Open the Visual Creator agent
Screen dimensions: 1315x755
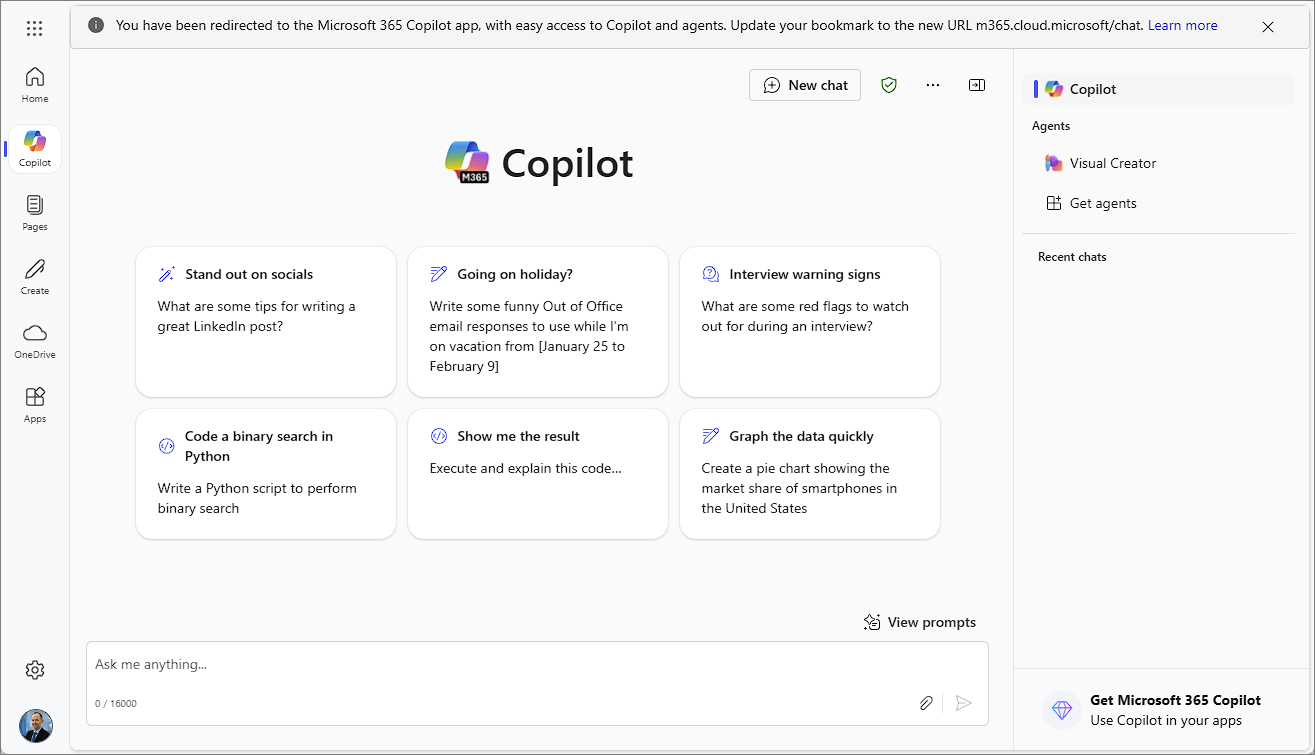click(1113, 163)
